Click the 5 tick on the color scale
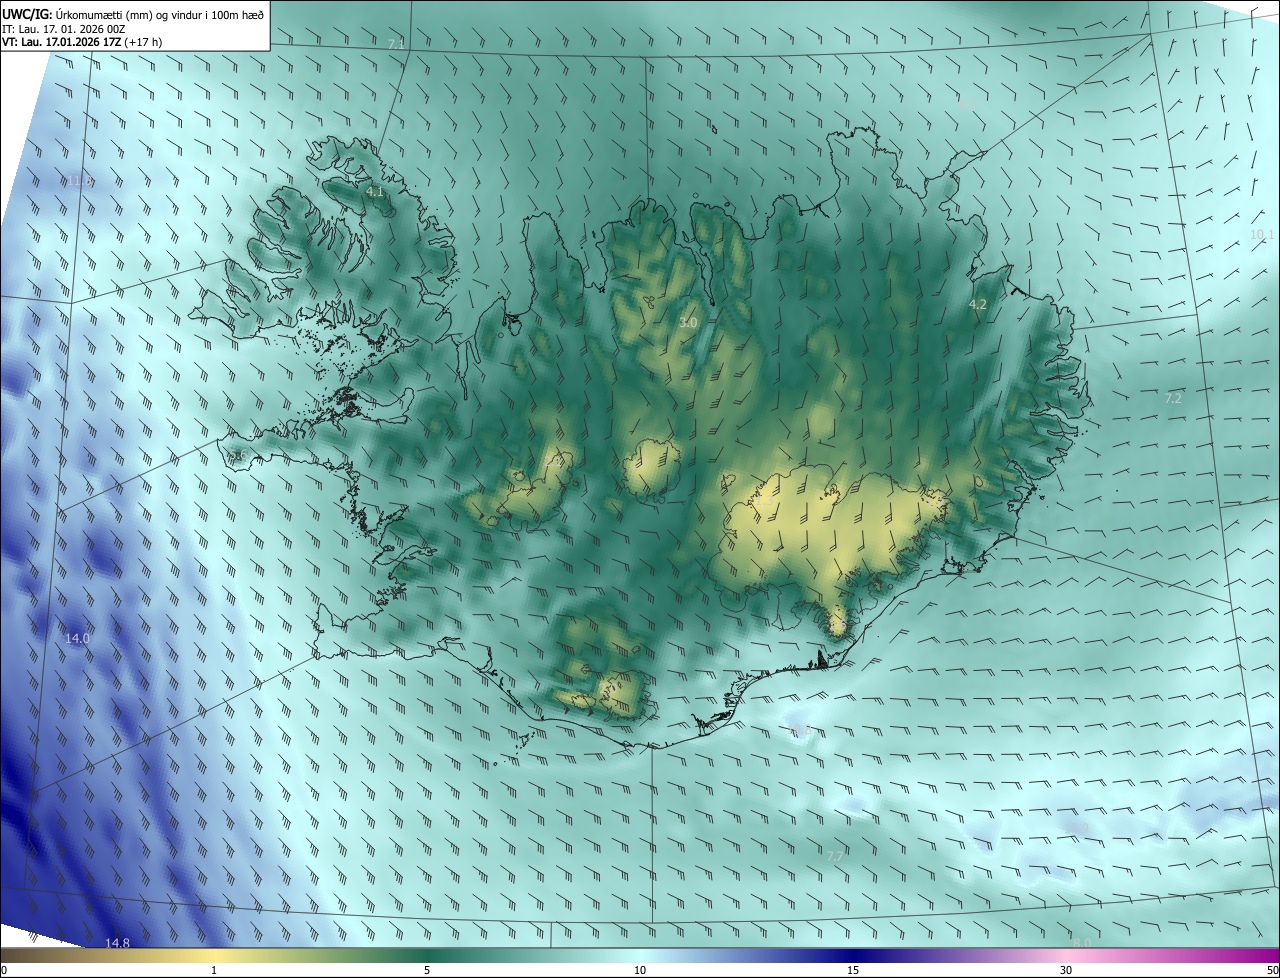1280x978 pixels. point(427,970)
